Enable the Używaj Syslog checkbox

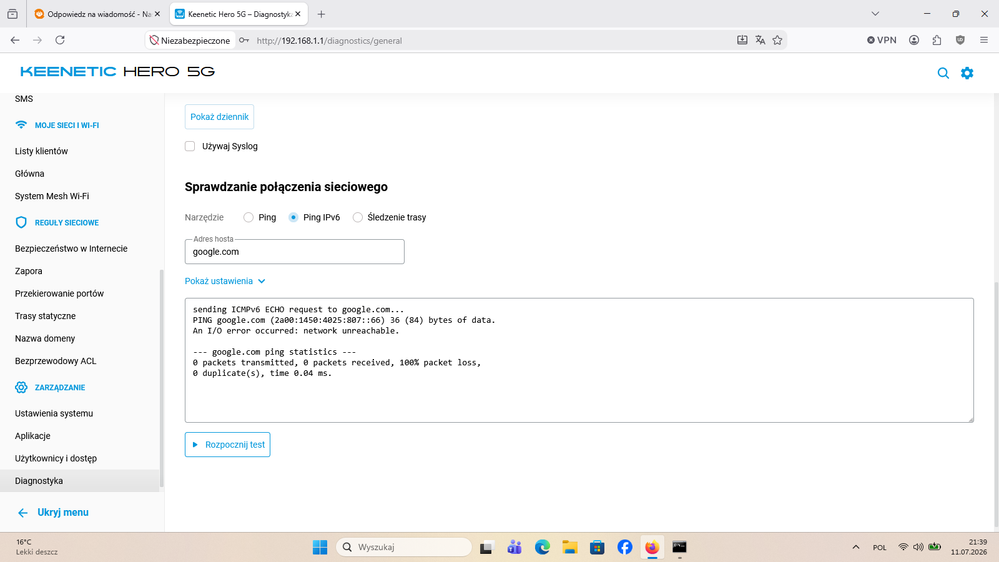pos(190,146)
